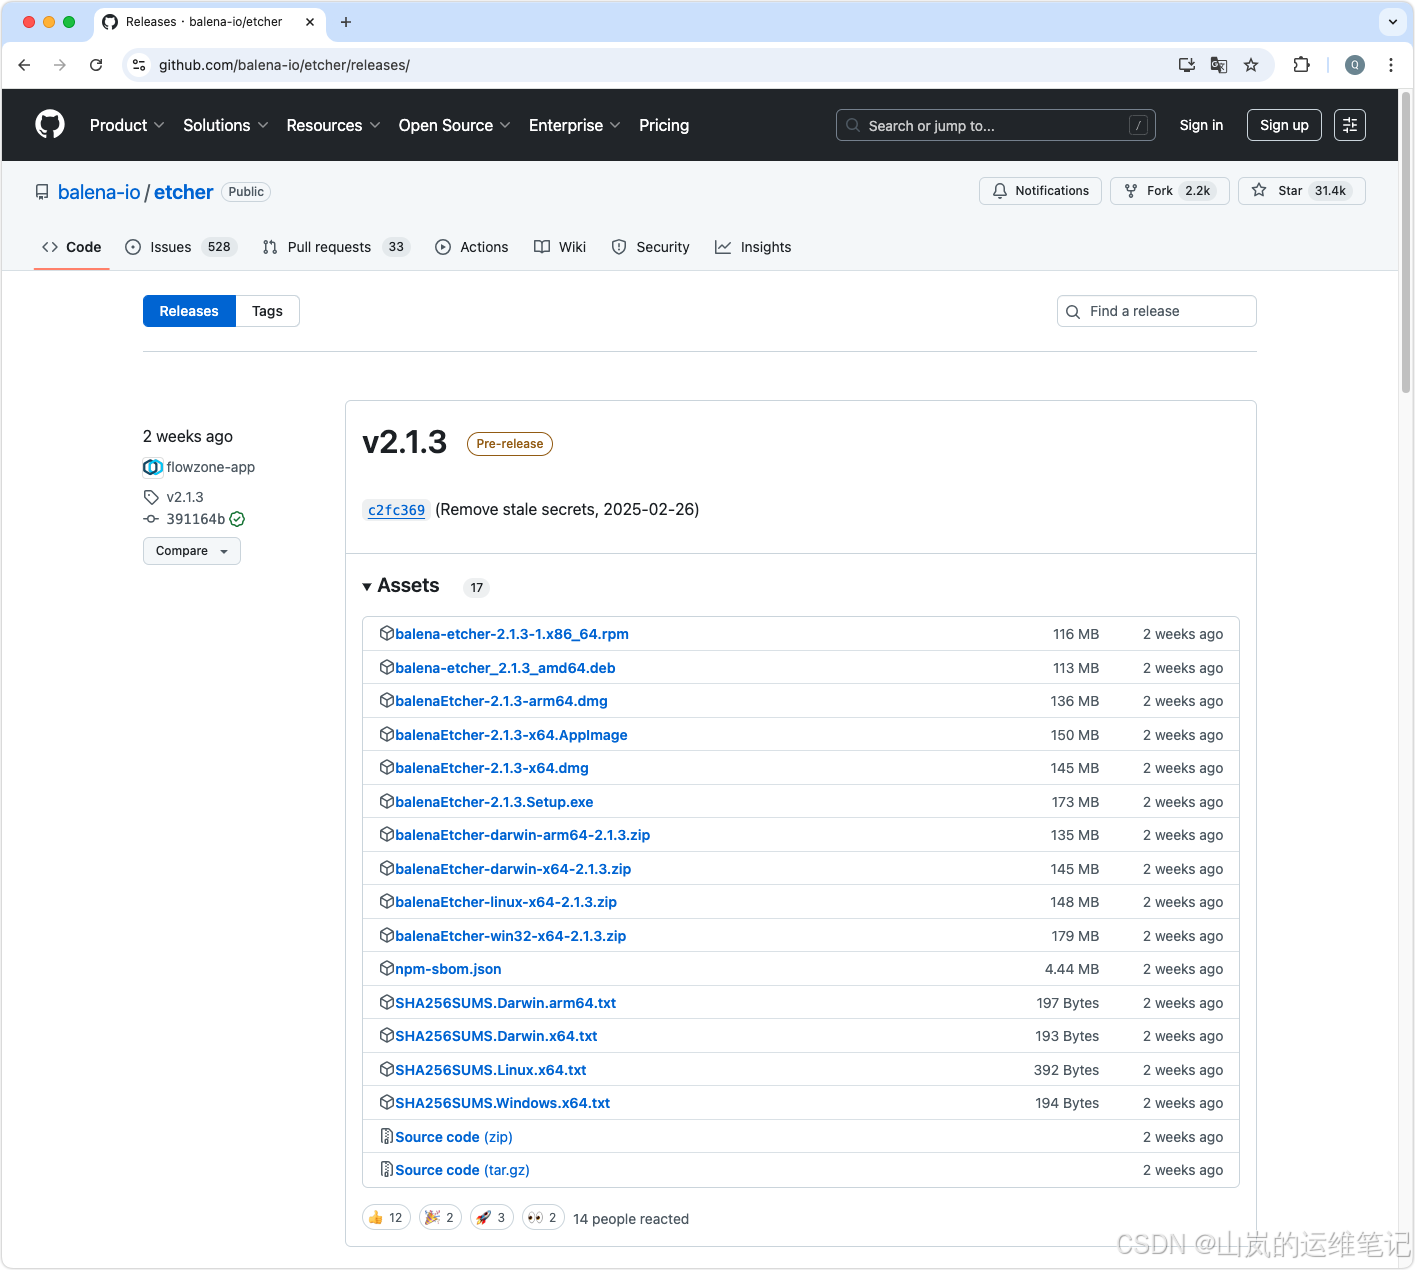Image resolution: width=1415 pixels, height=1270 pixels.
Task: Select the Releases button
Action: (189, 311)
